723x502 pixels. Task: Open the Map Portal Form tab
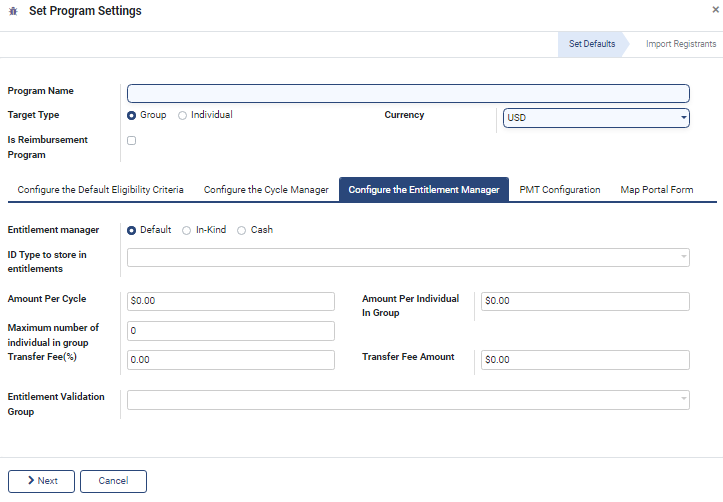[656, 189]
